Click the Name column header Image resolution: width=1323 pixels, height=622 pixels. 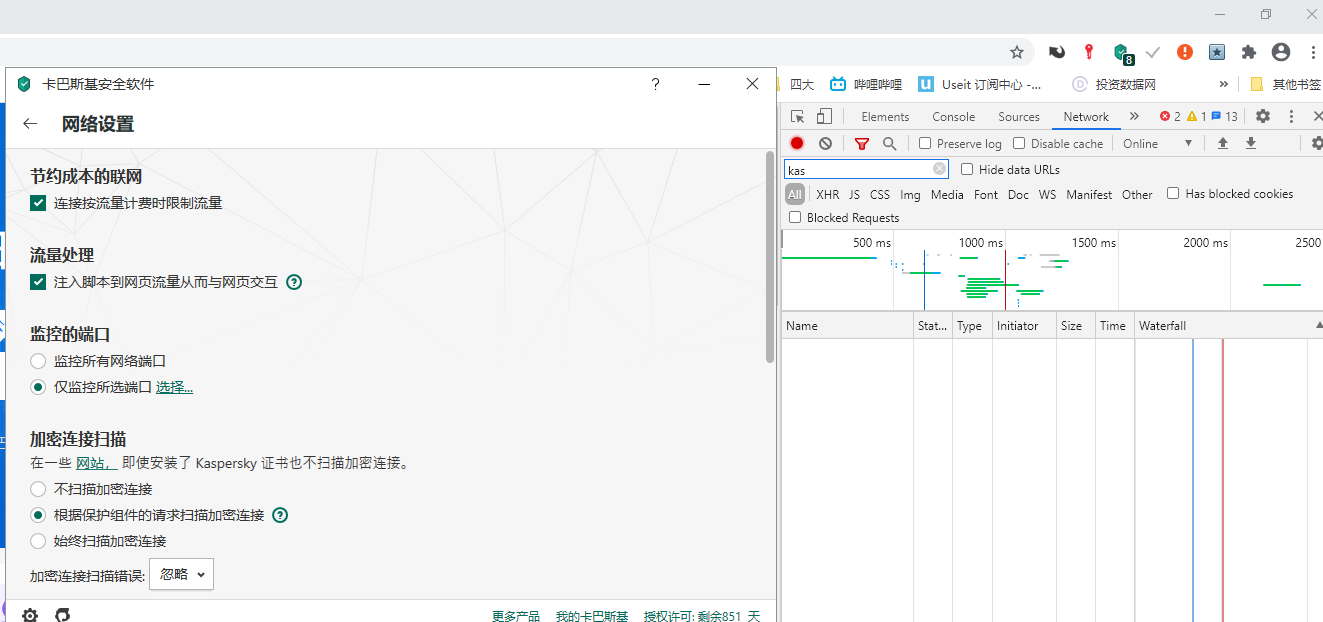tap(847, 325)
